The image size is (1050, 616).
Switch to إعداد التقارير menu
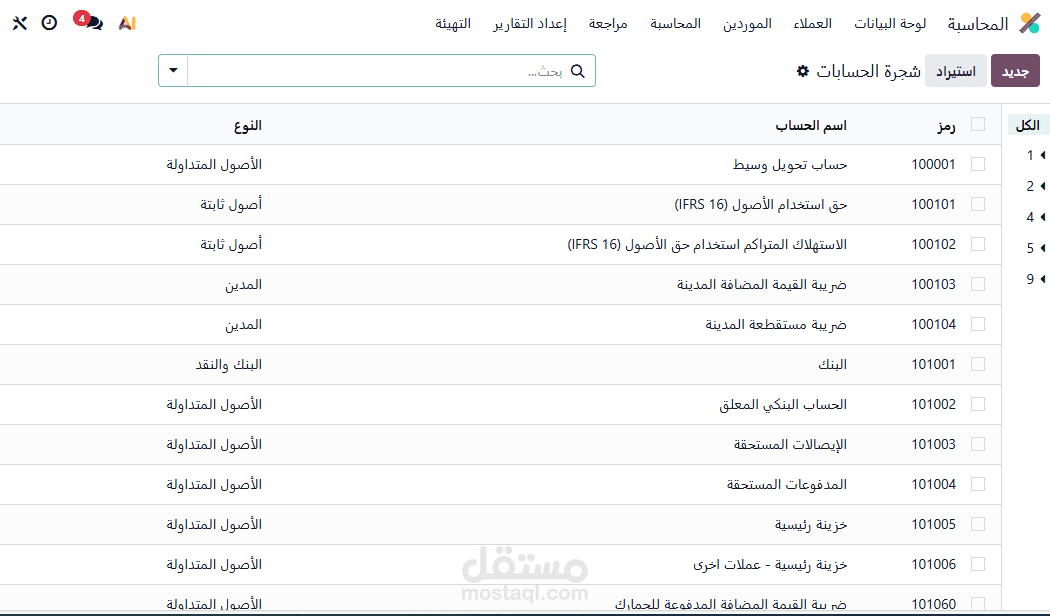tap(528, 24)
